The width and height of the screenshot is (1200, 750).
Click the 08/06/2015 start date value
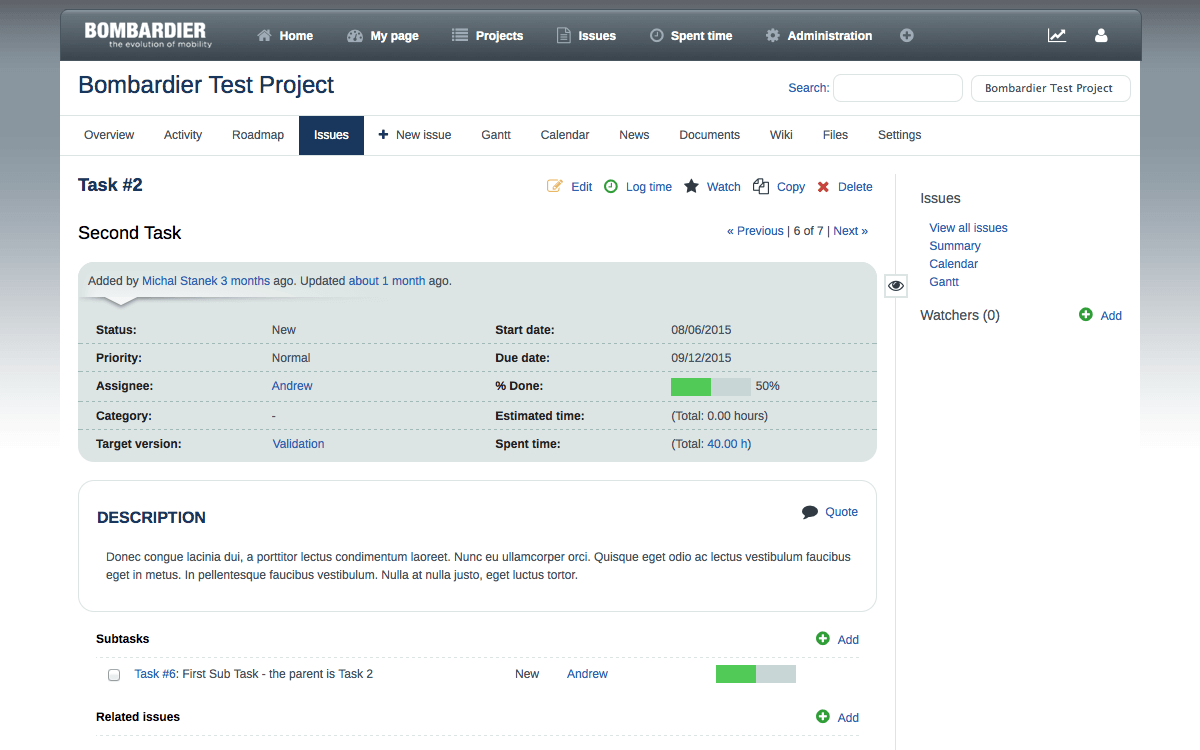click(701, 330)
